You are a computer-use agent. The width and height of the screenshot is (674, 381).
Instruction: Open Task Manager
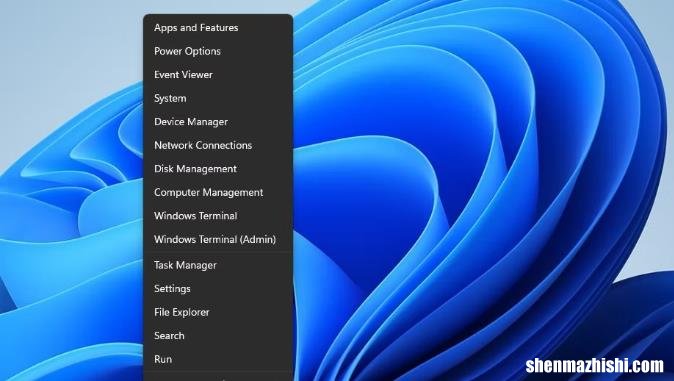pos(218,265)
